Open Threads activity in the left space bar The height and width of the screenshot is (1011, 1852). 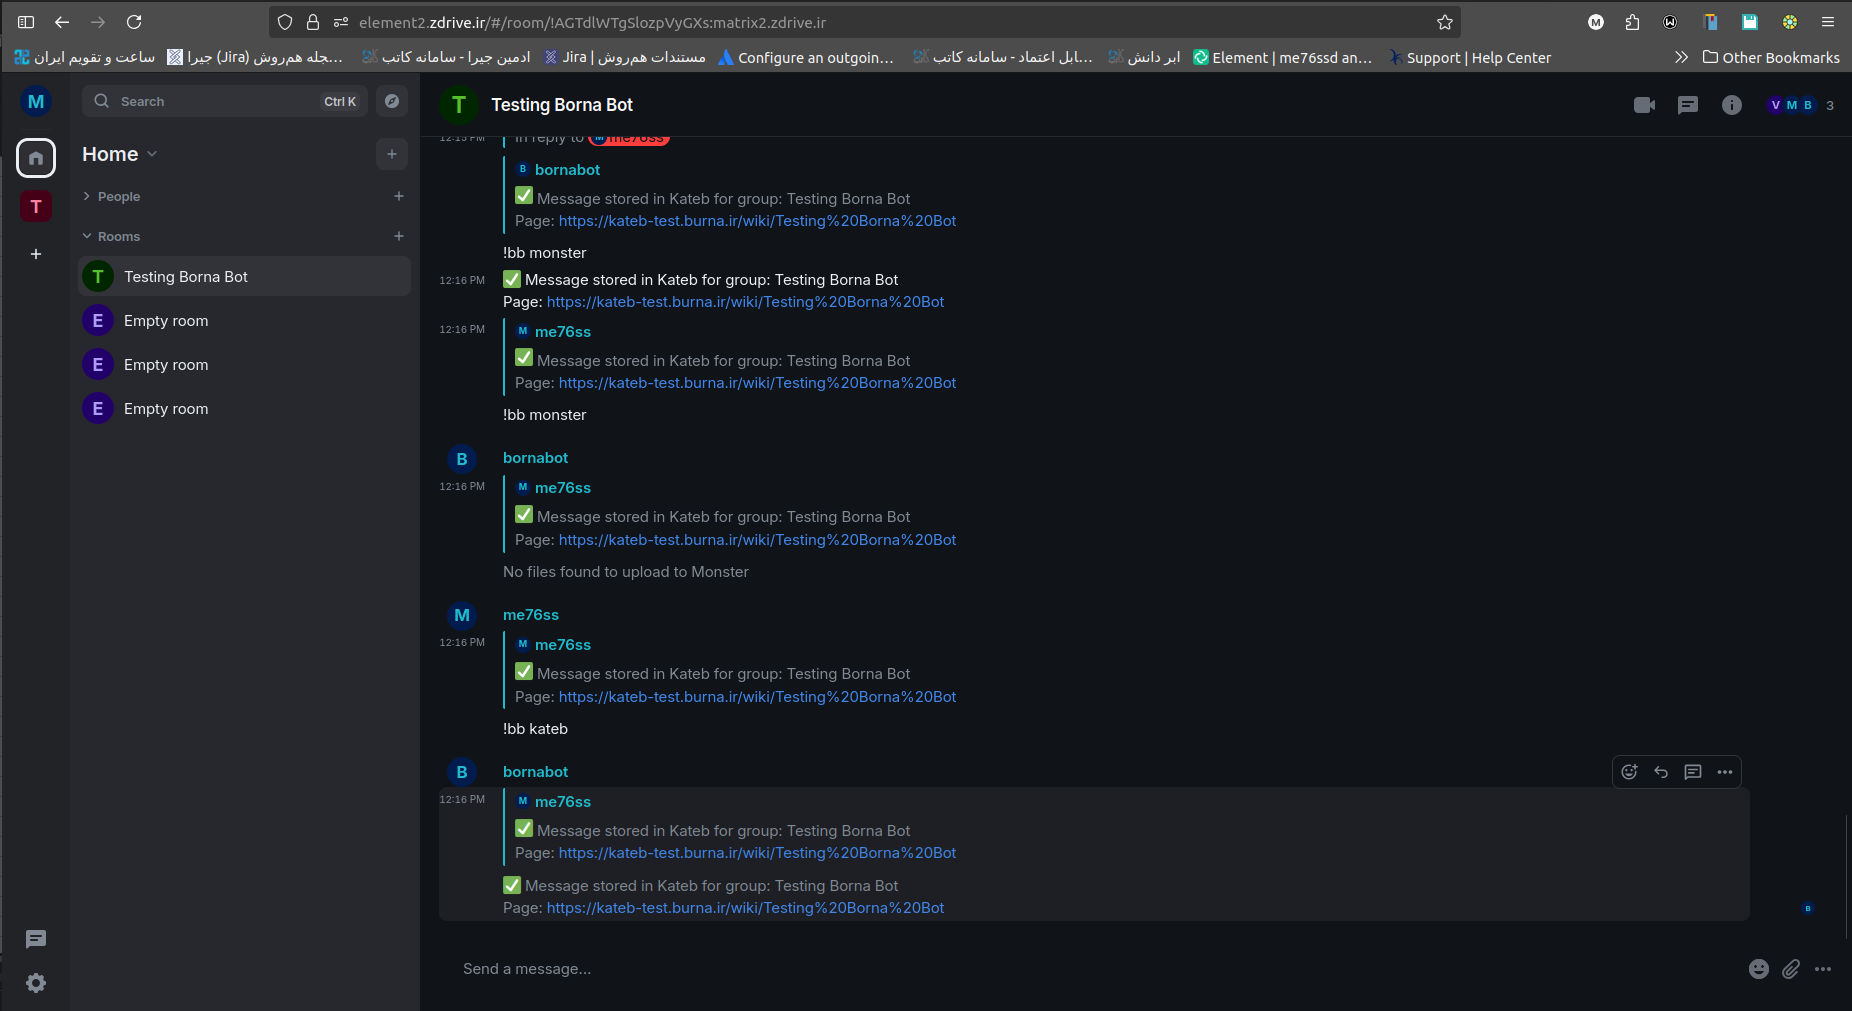[x=36, y=939]
